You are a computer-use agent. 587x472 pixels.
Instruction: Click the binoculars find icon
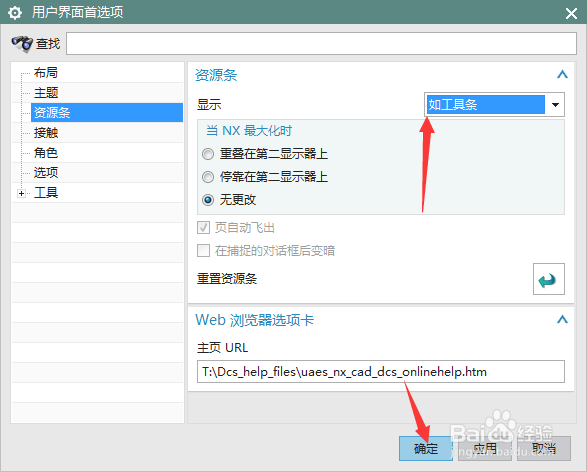[22, 43]
